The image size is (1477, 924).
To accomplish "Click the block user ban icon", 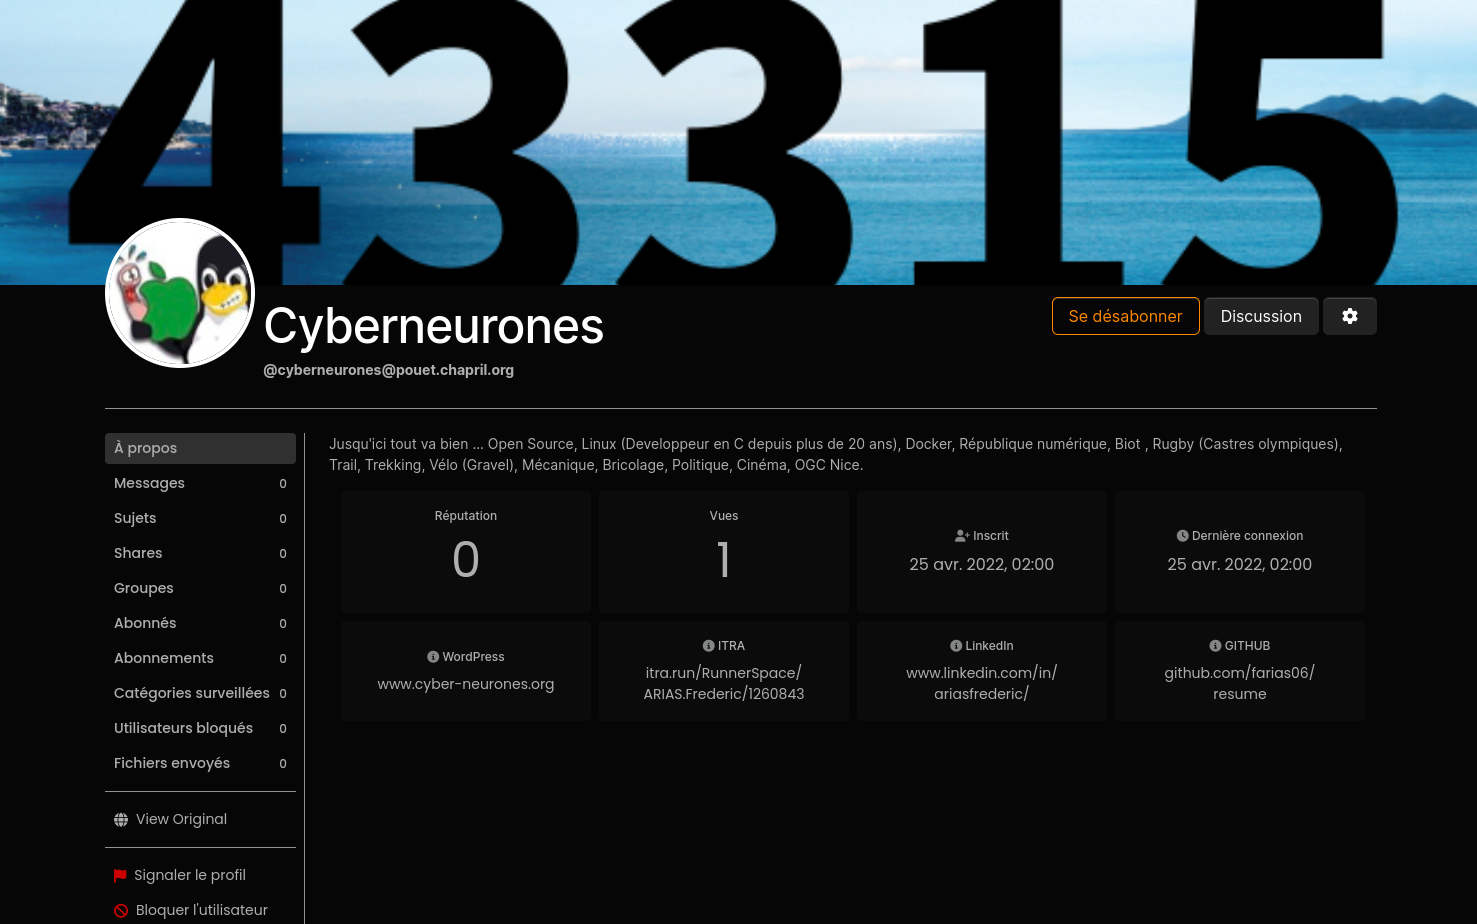I will 121,911.
